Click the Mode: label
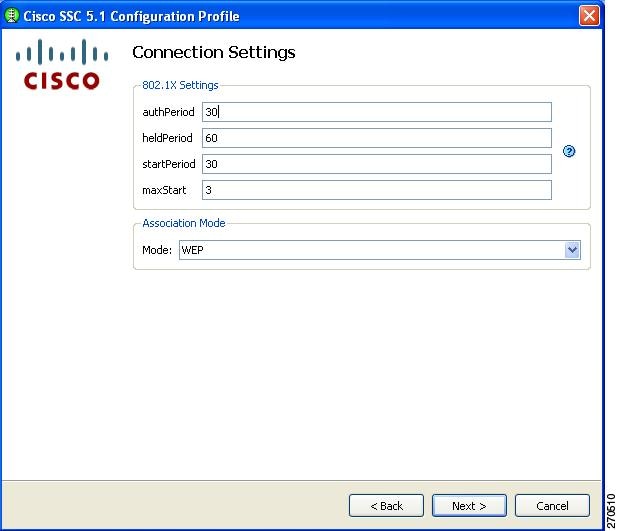The image size is (617, 531). point(157,250)
